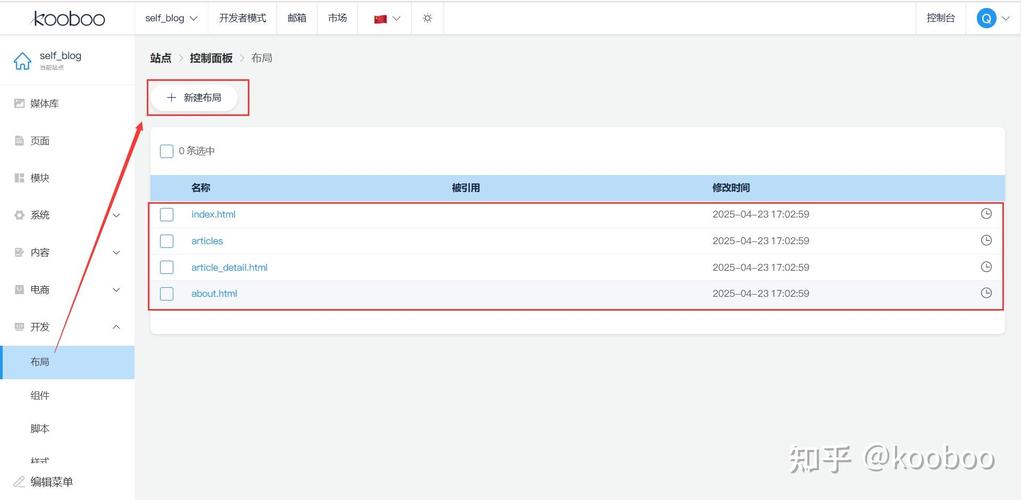Image resolution: width=1021 pixels, height=500 pixels.
Task: Click the self_blog site title in sidebar
Action: (61, 55)
